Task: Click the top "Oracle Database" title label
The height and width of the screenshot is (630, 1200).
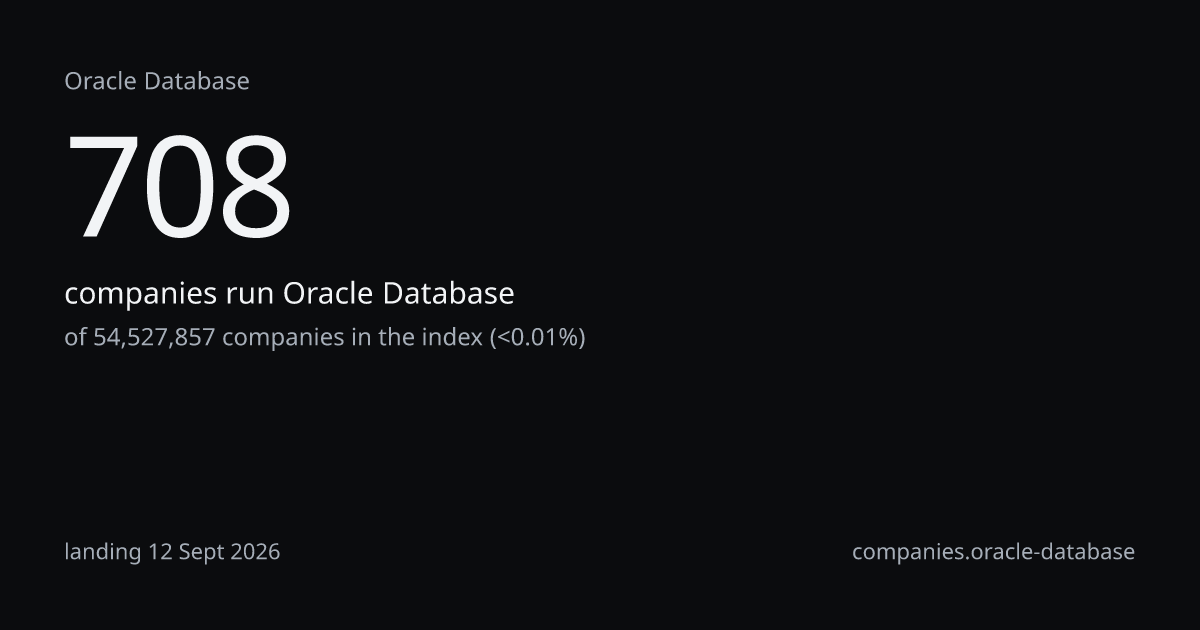Action: tap(157, 81)
